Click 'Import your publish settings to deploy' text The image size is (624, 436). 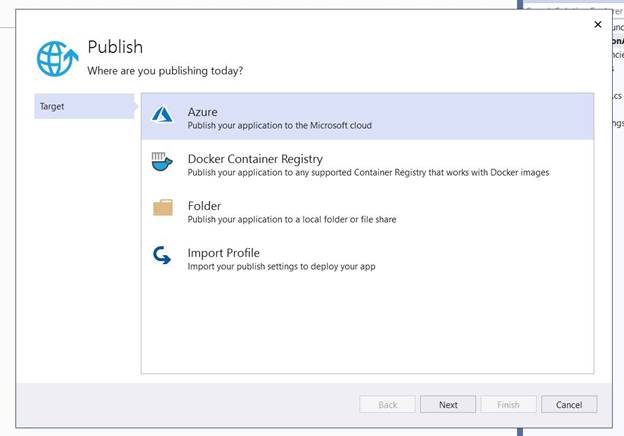coord(281,267)
